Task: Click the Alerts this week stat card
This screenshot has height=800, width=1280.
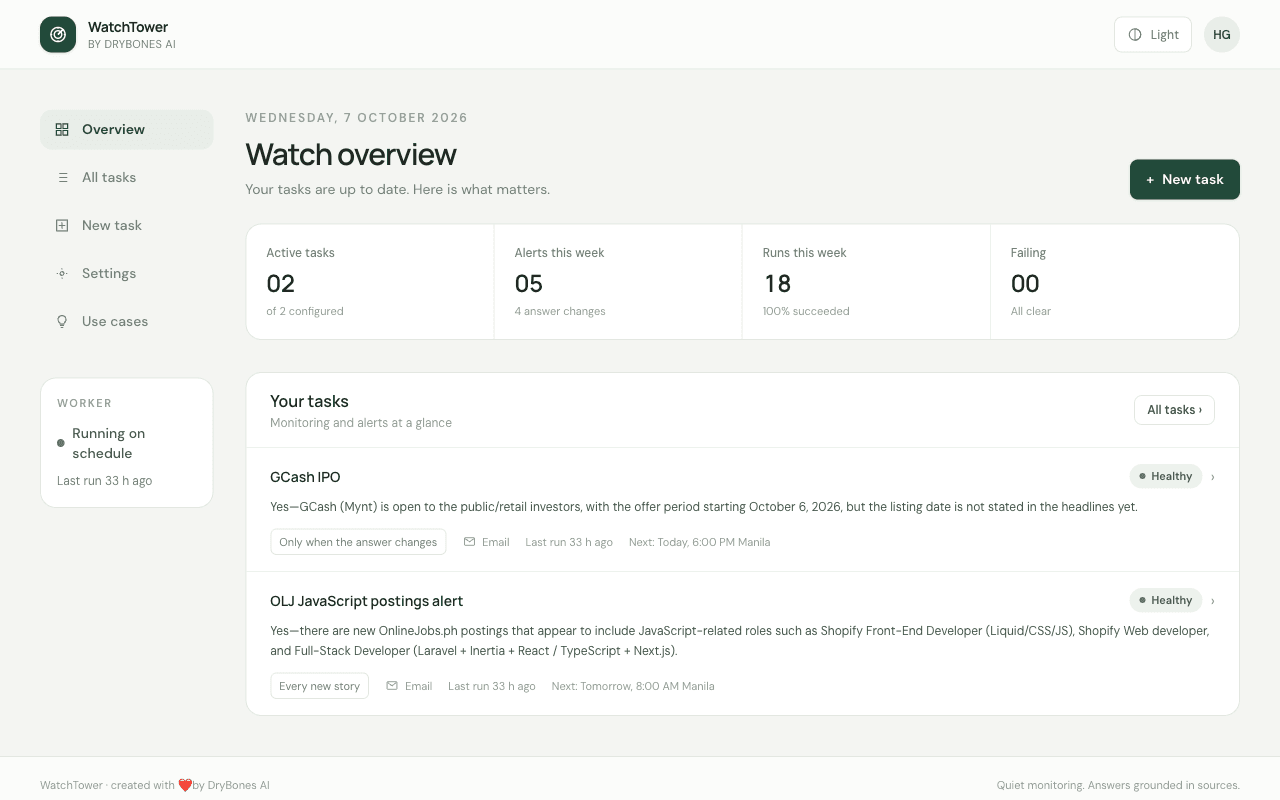Action: pyautogui.click(x=618, y=282)
